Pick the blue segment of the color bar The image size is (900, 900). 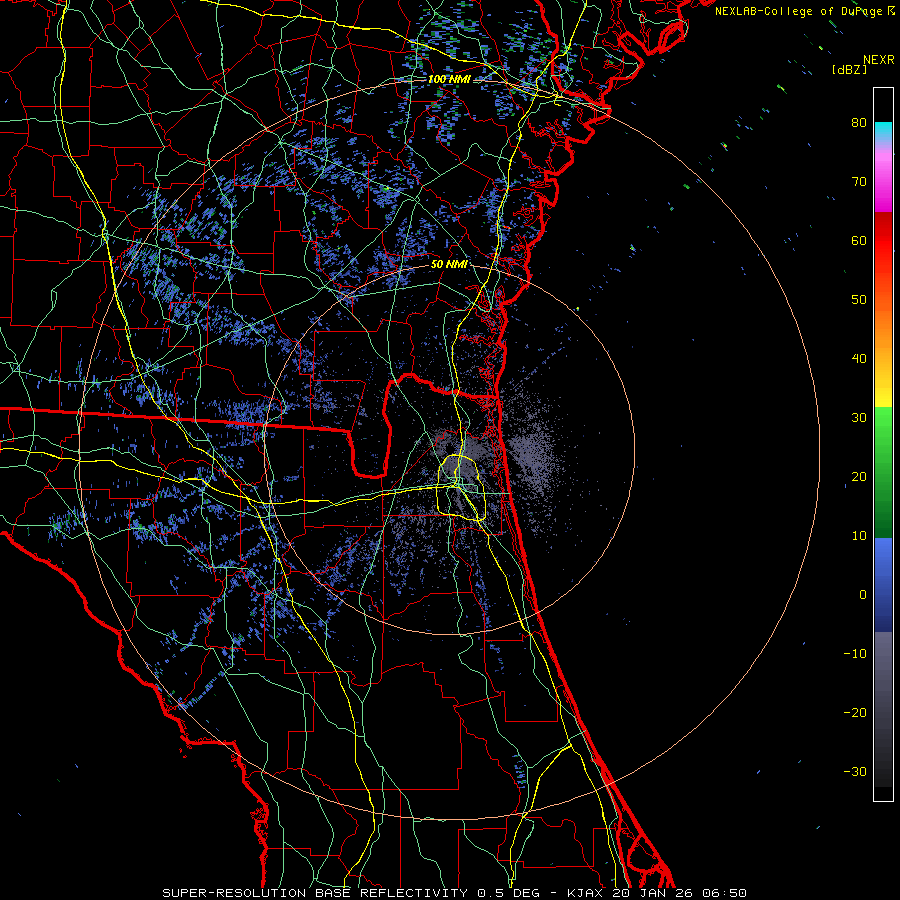[x=883, y=585]
